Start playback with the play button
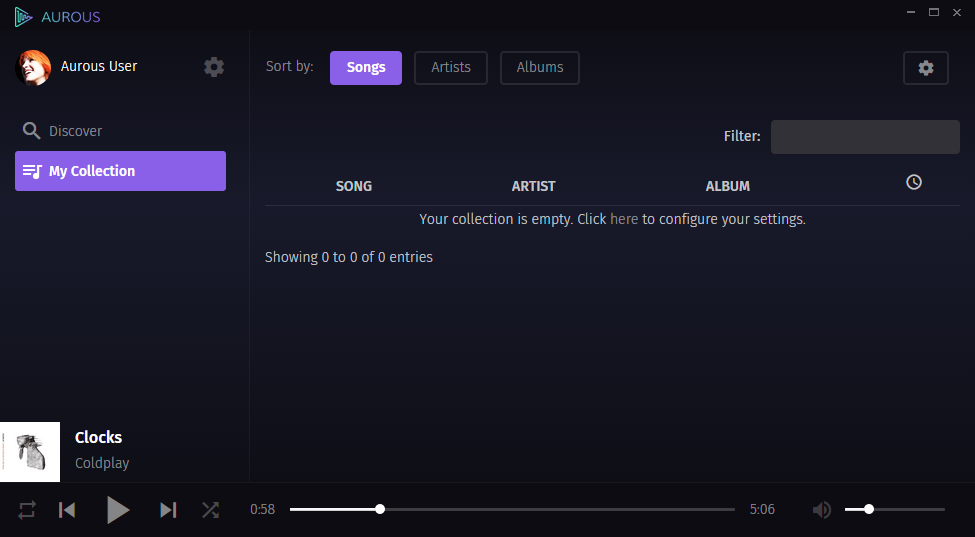 coord(117,510)
